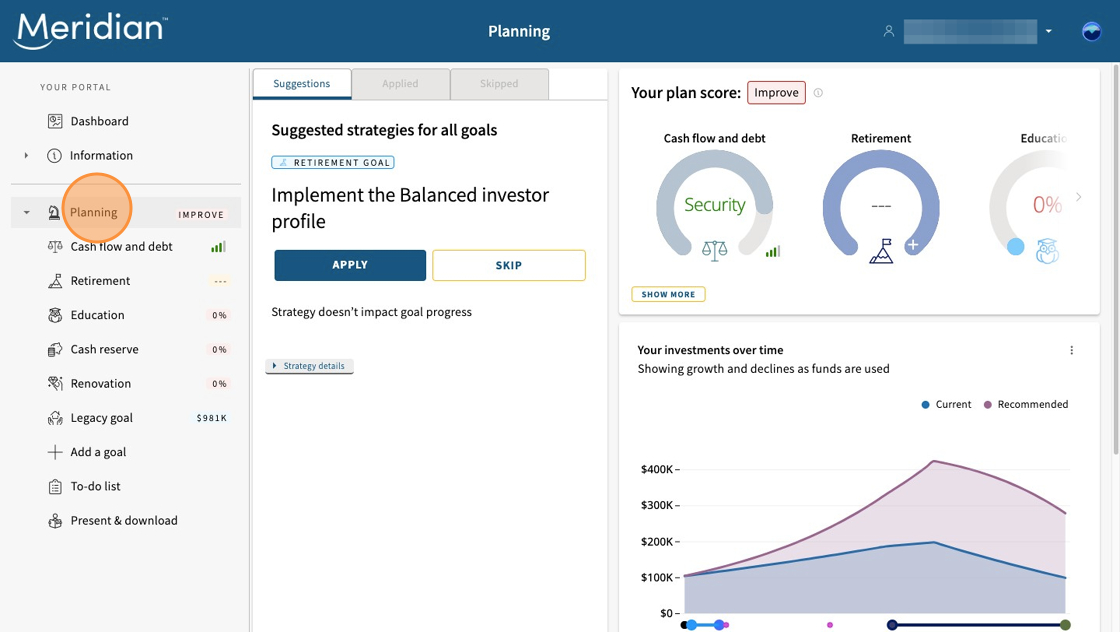This screenshot has height=632, width=1120.
Task: Click the green timeline handle at chart end
Action: (x=1065, y=625)
